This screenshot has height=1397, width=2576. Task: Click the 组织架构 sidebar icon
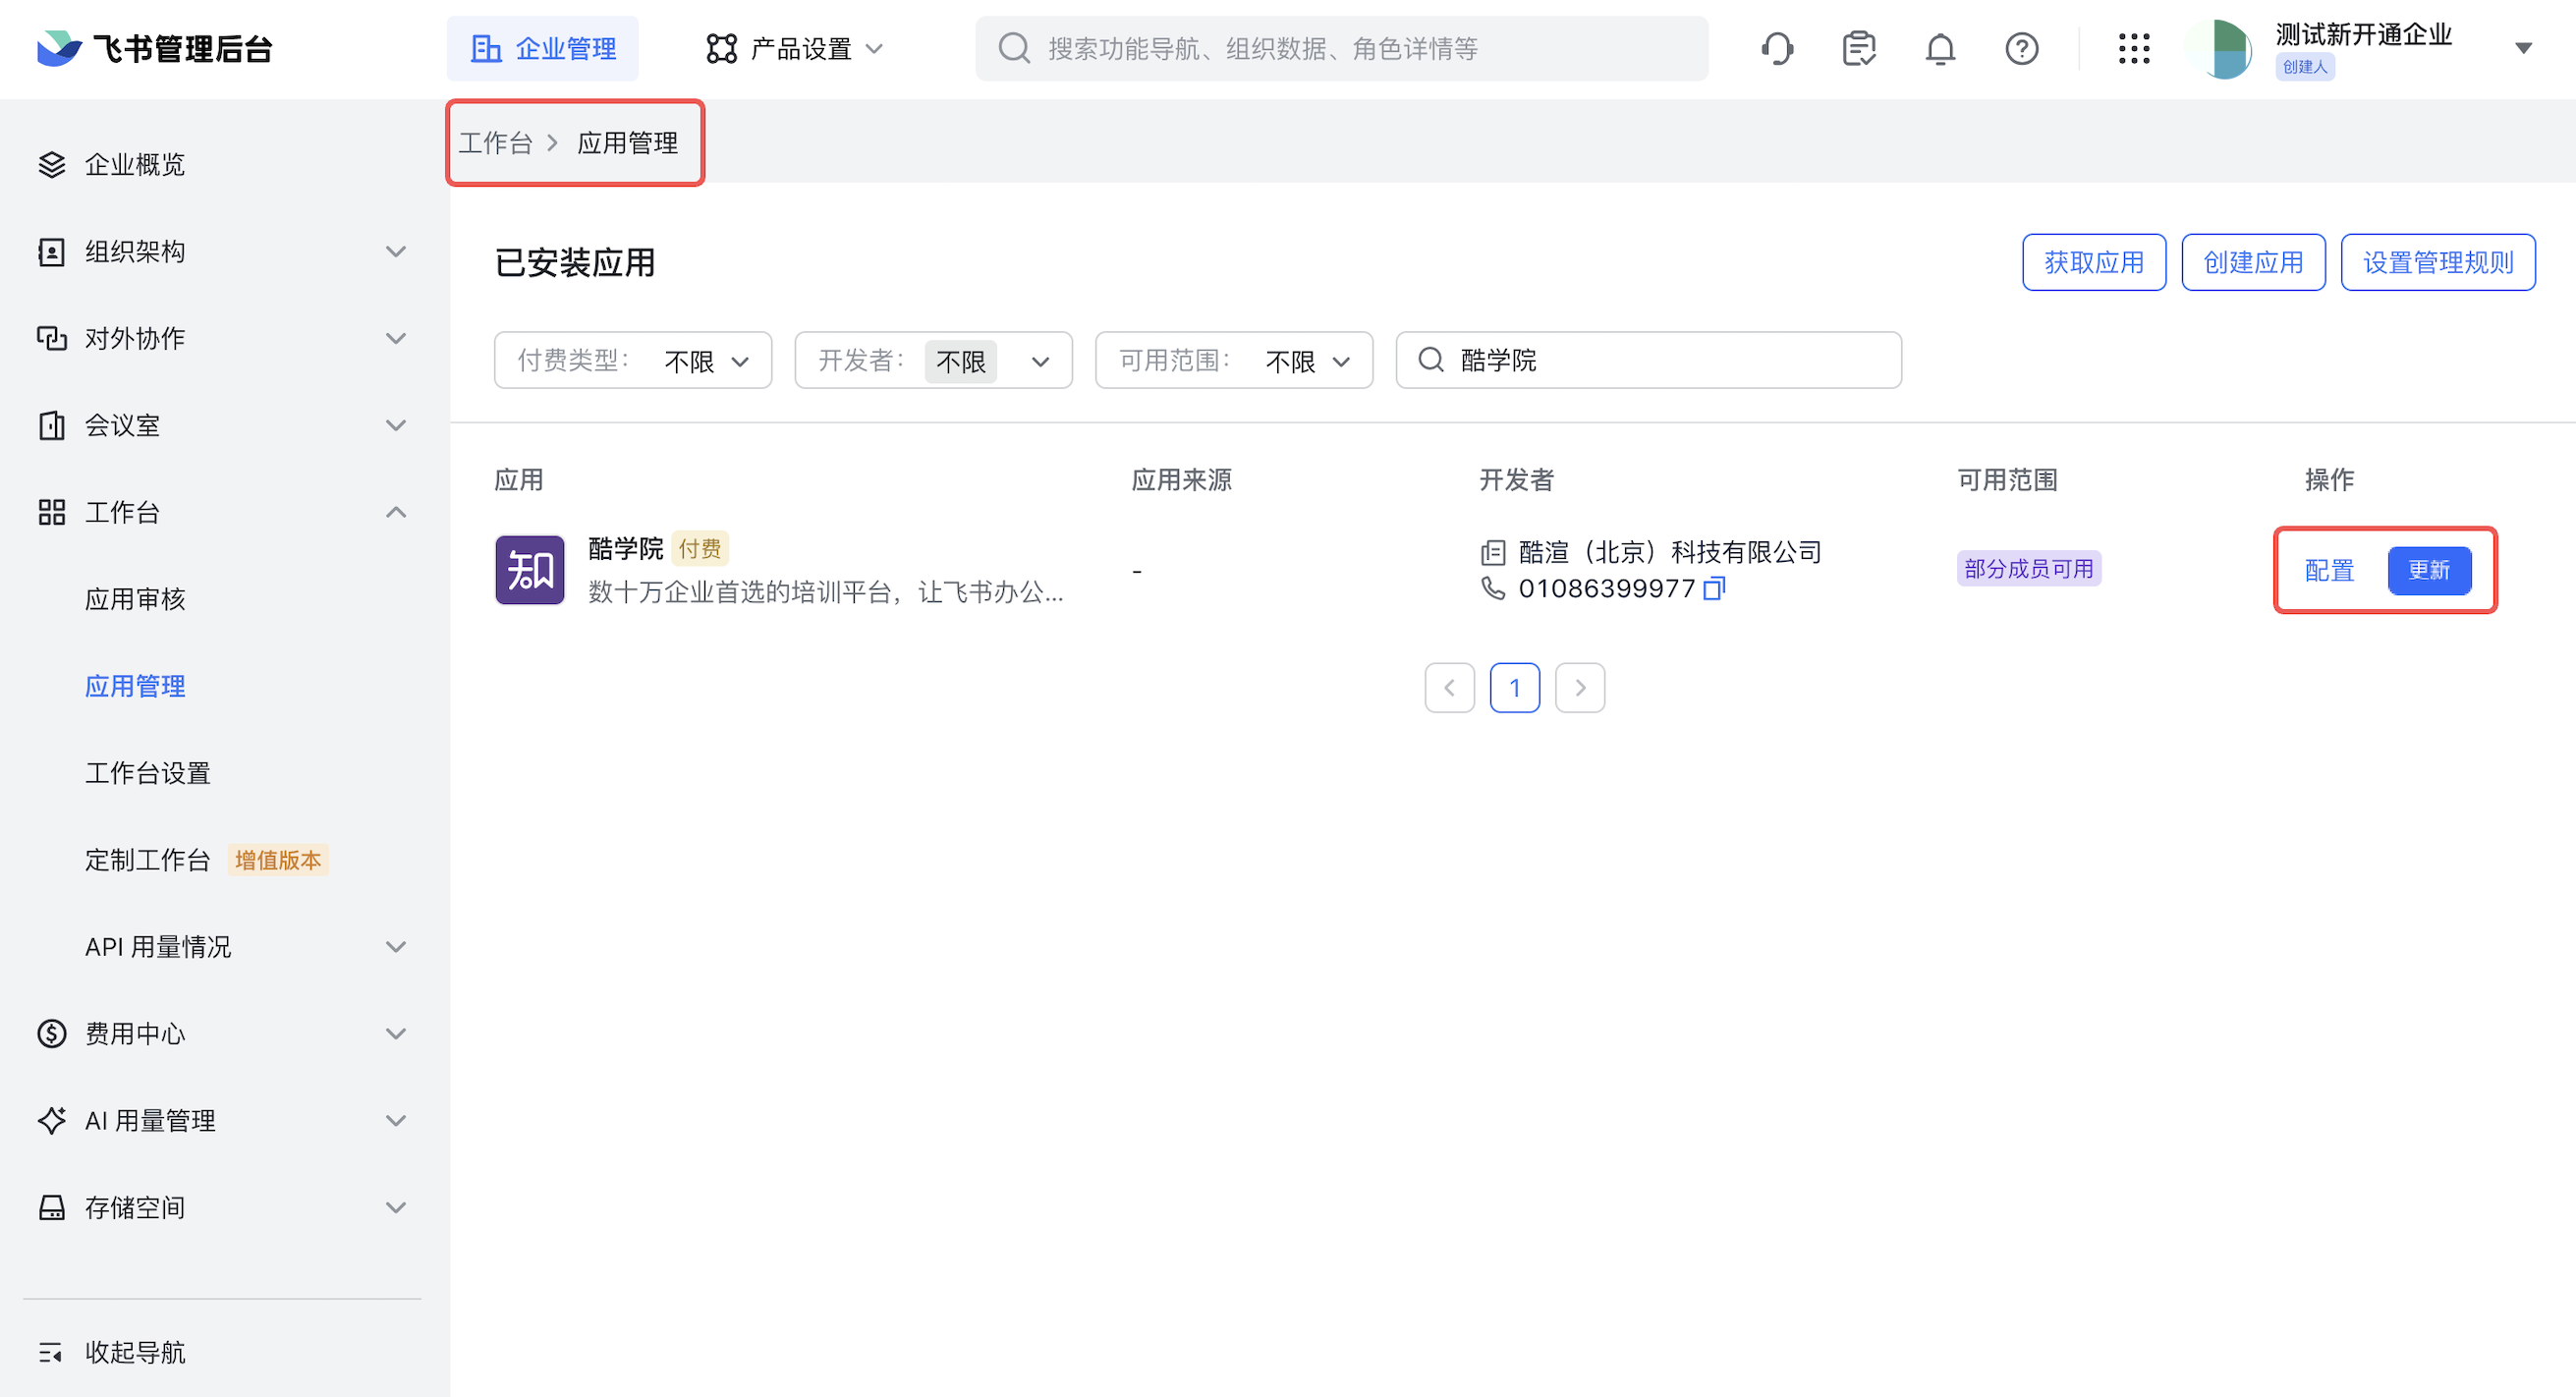point(51,251)
